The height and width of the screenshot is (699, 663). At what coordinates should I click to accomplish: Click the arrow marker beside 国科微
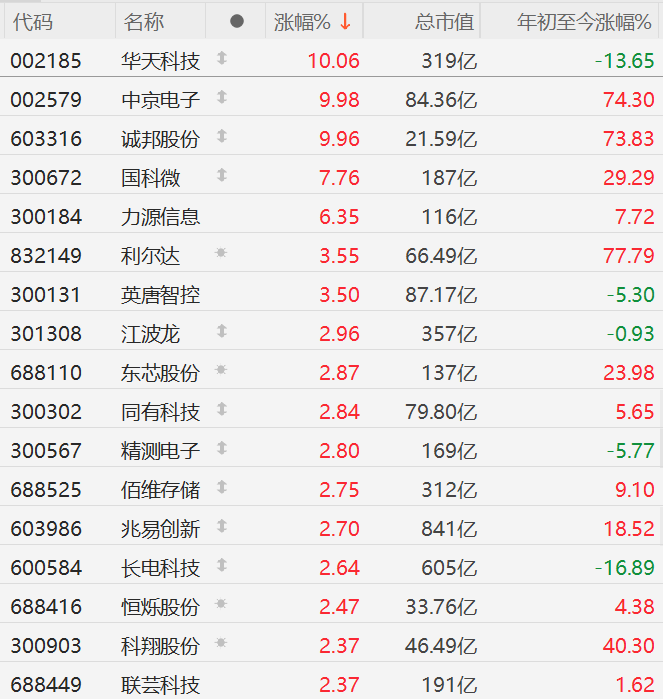222,175
